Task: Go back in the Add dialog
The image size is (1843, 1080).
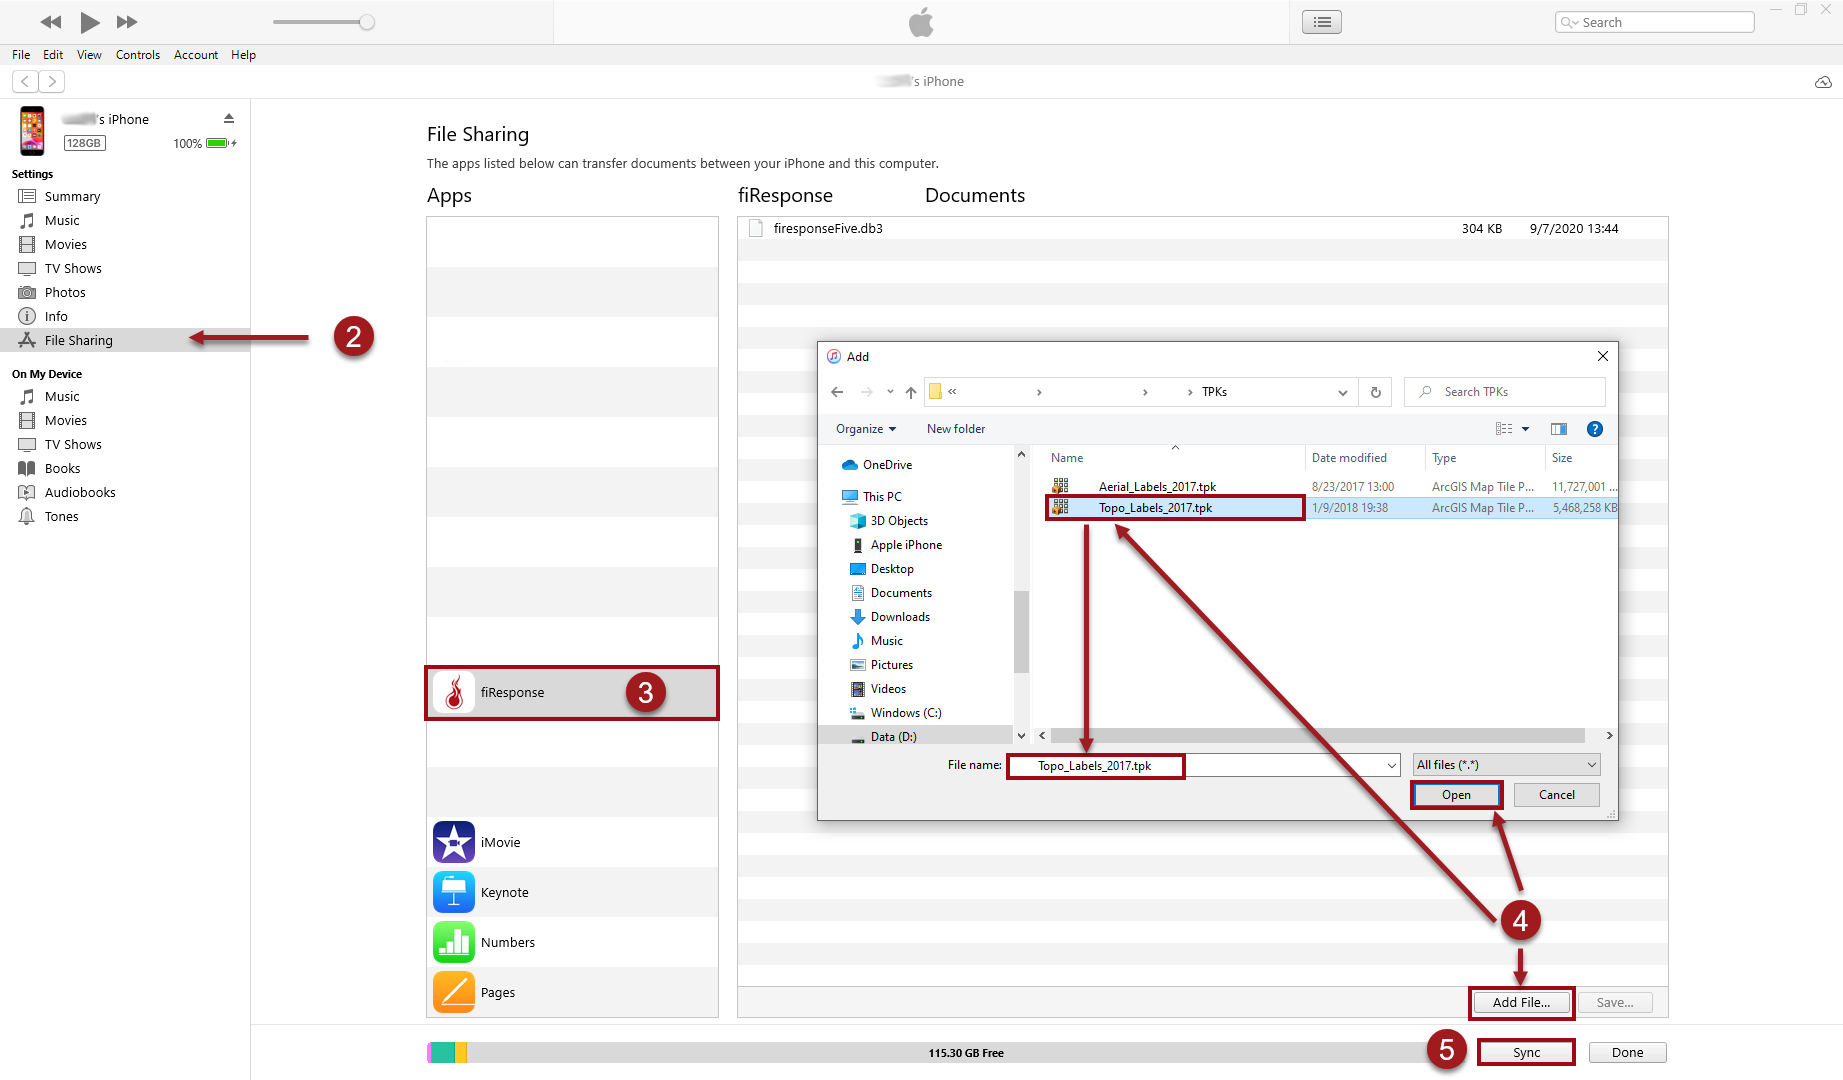Action: coord(837,392)
